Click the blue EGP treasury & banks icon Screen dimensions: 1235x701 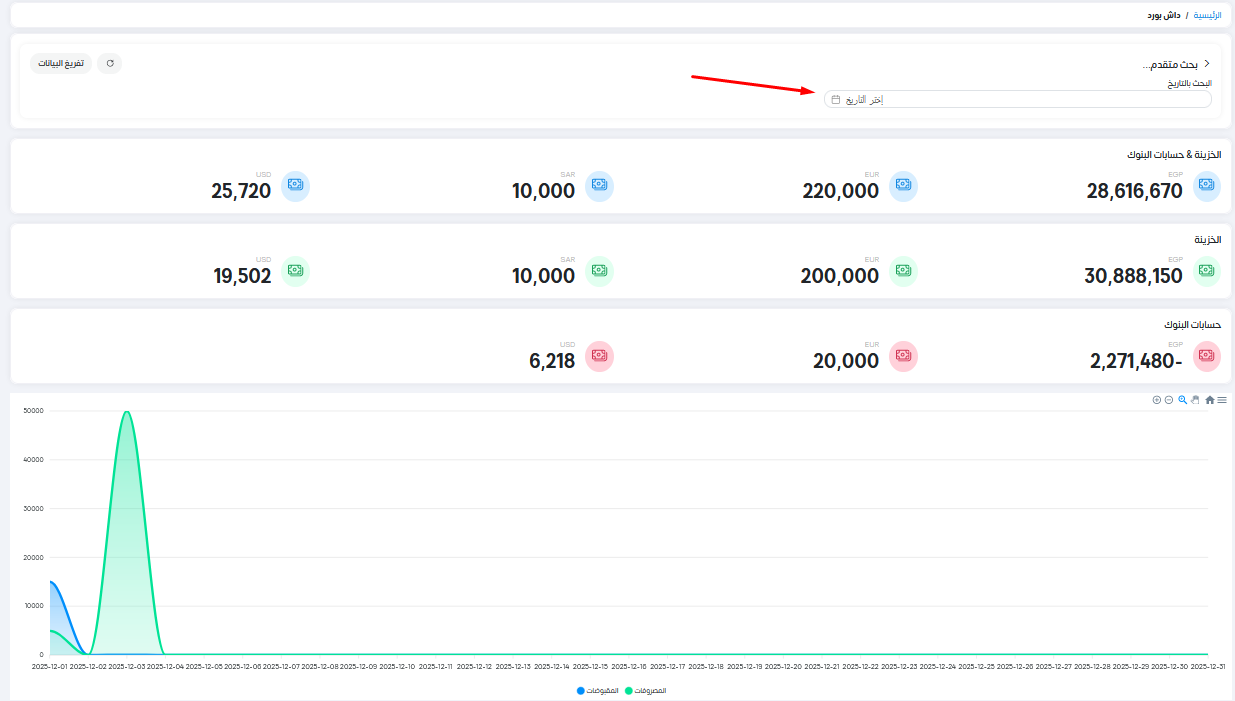coord(1207,186)
